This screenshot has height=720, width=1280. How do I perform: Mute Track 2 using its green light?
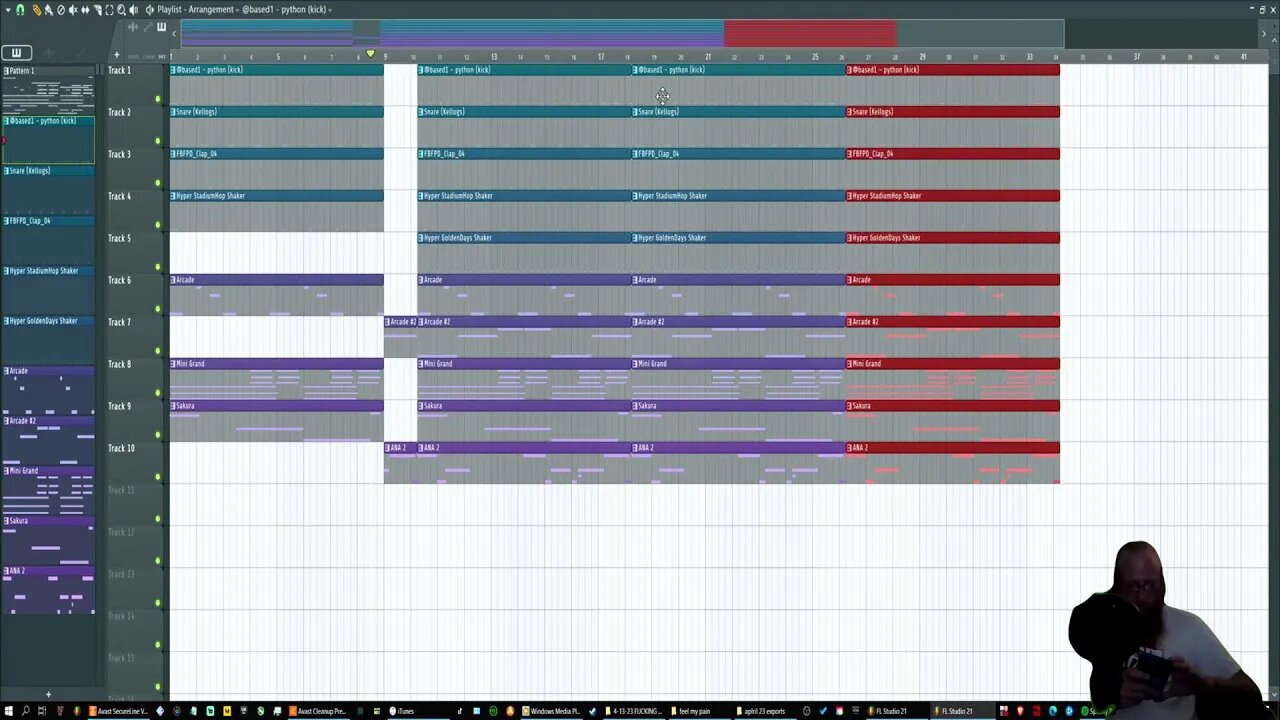(x=157, y=140)
